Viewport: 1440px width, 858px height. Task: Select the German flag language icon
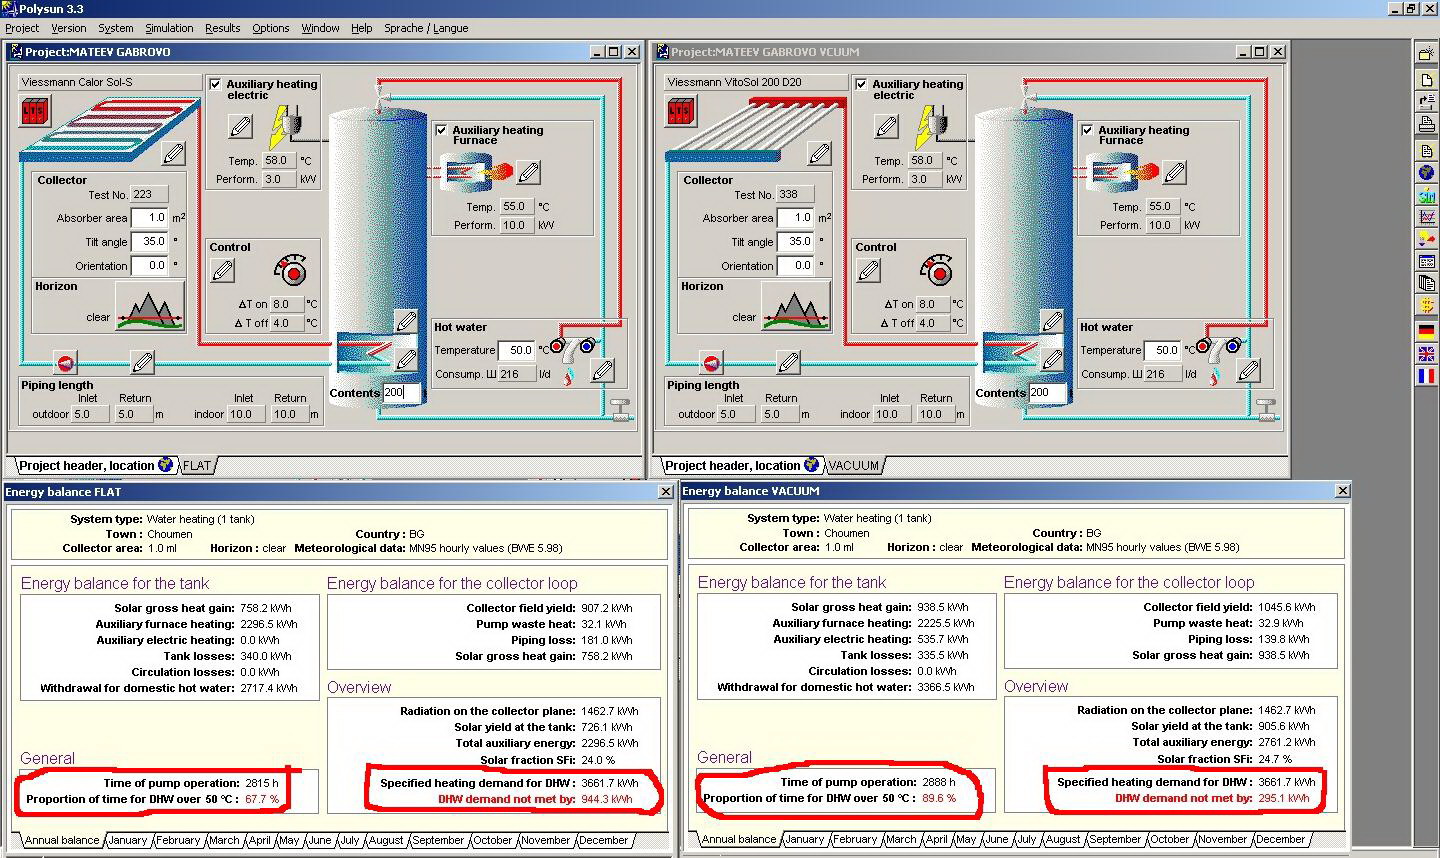coord(1426,330)
